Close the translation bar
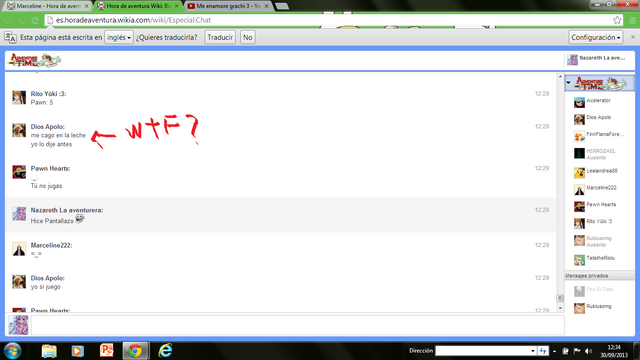Screen dimensions: 640x360 coord(633,37)
